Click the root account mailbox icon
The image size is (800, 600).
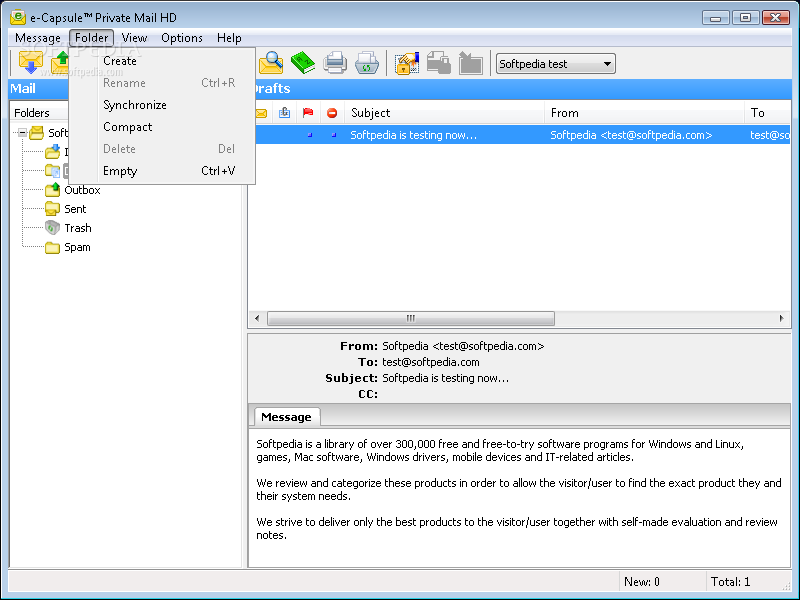(37, 133)
